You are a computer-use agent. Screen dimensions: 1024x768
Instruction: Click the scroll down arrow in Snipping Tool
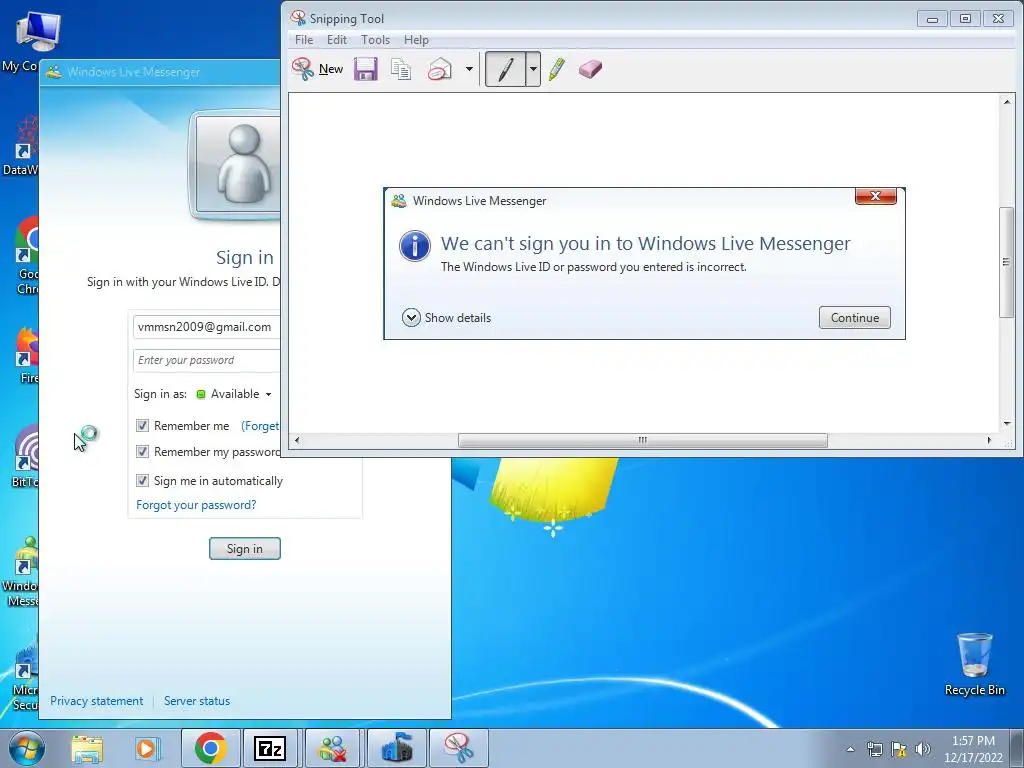point(1006,424)
